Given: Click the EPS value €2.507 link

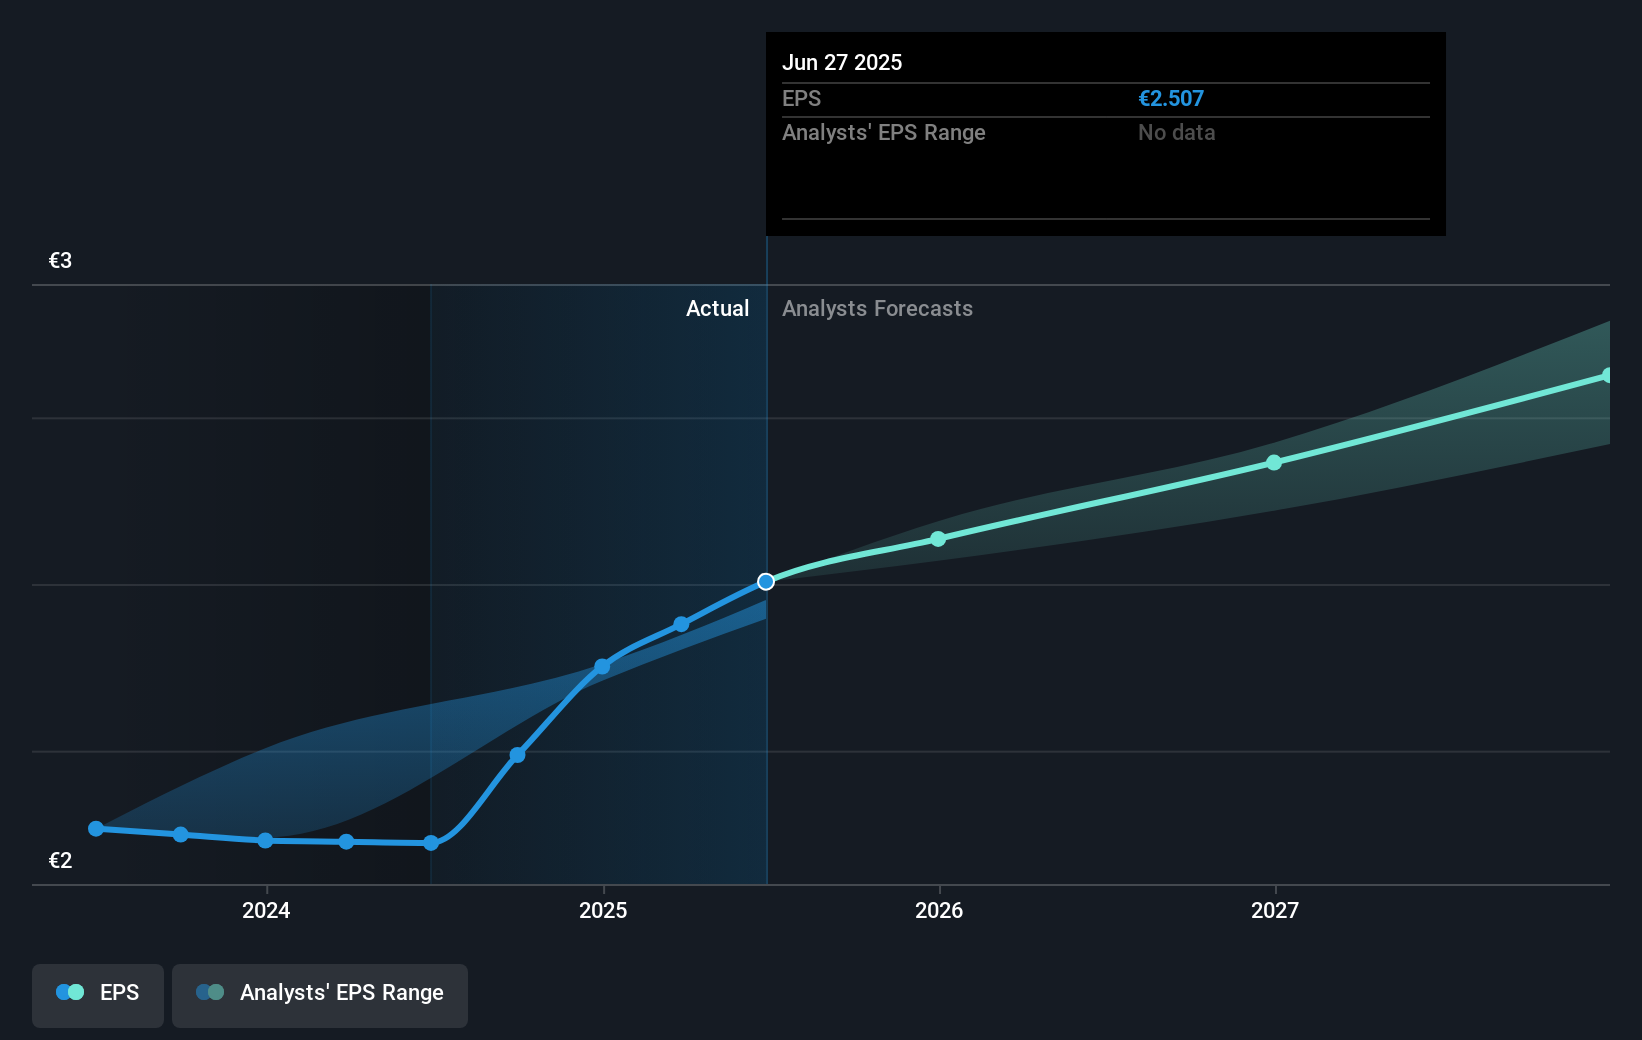Looking at the screenshot, I should pos(1171,98).
